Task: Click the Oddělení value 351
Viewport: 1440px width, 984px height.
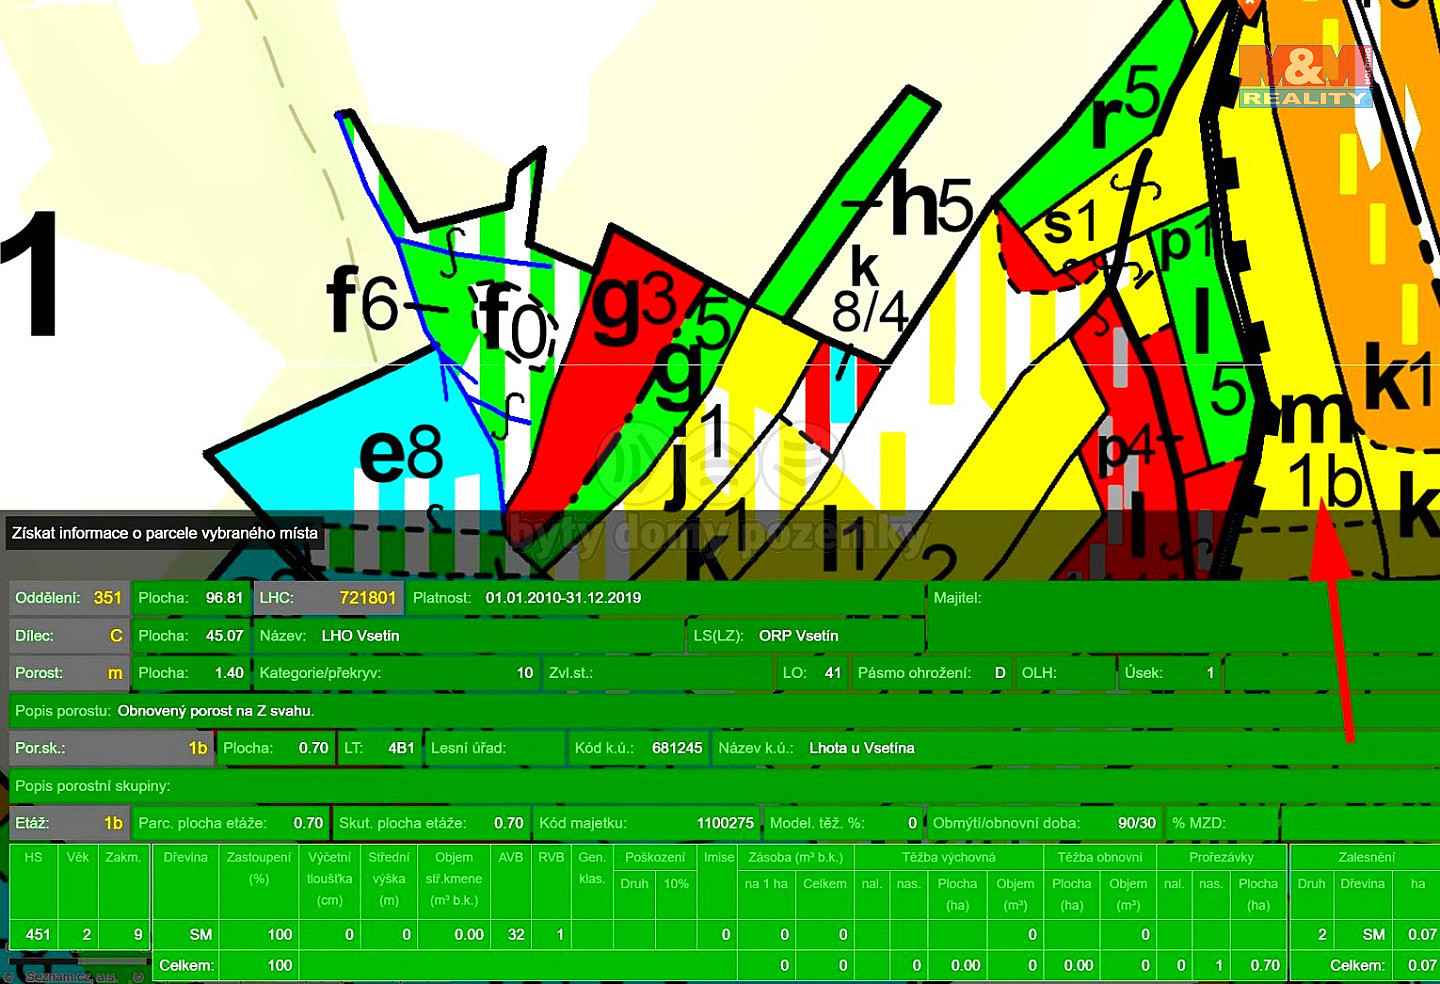Action: pyautogui.click(x=107, y=598)
